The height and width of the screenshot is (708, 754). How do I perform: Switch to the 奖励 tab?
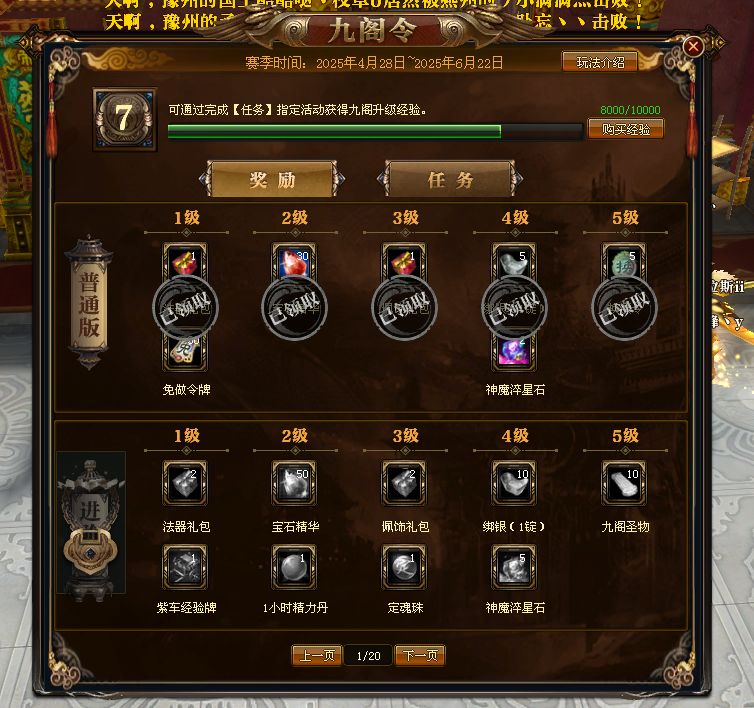(x=272, y=179)
